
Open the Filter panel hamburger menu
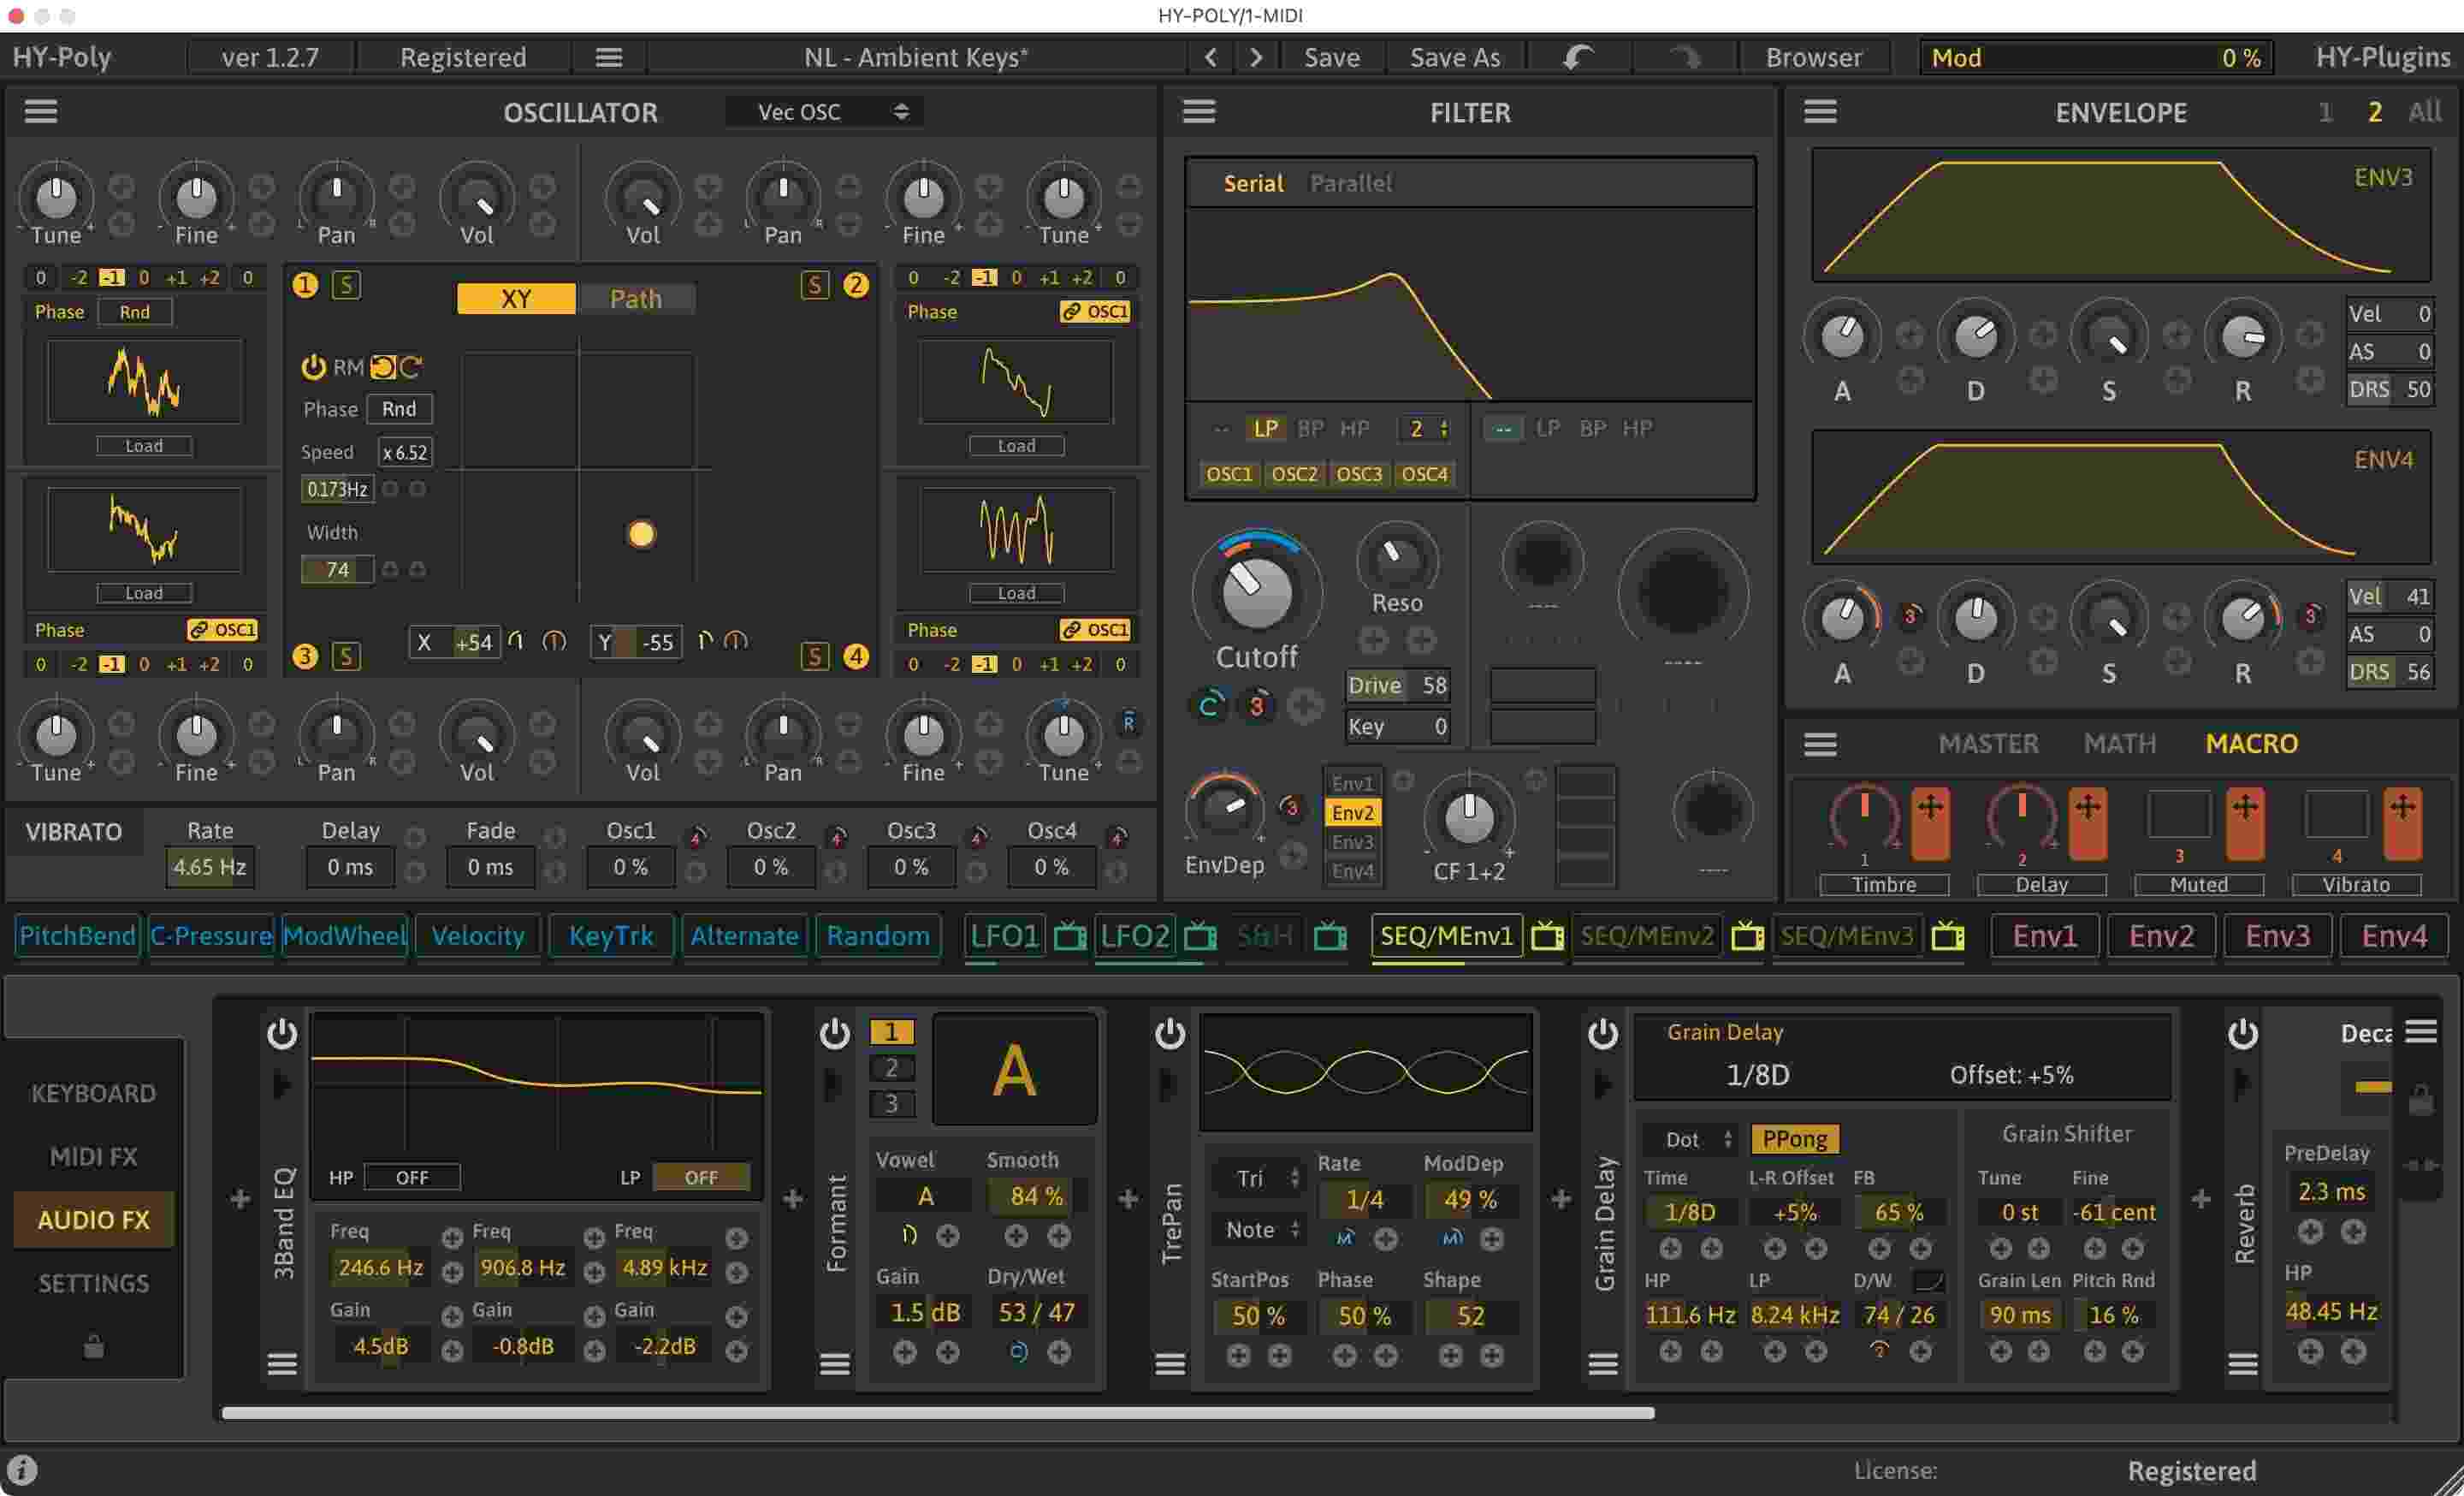tap(1199, 111)
